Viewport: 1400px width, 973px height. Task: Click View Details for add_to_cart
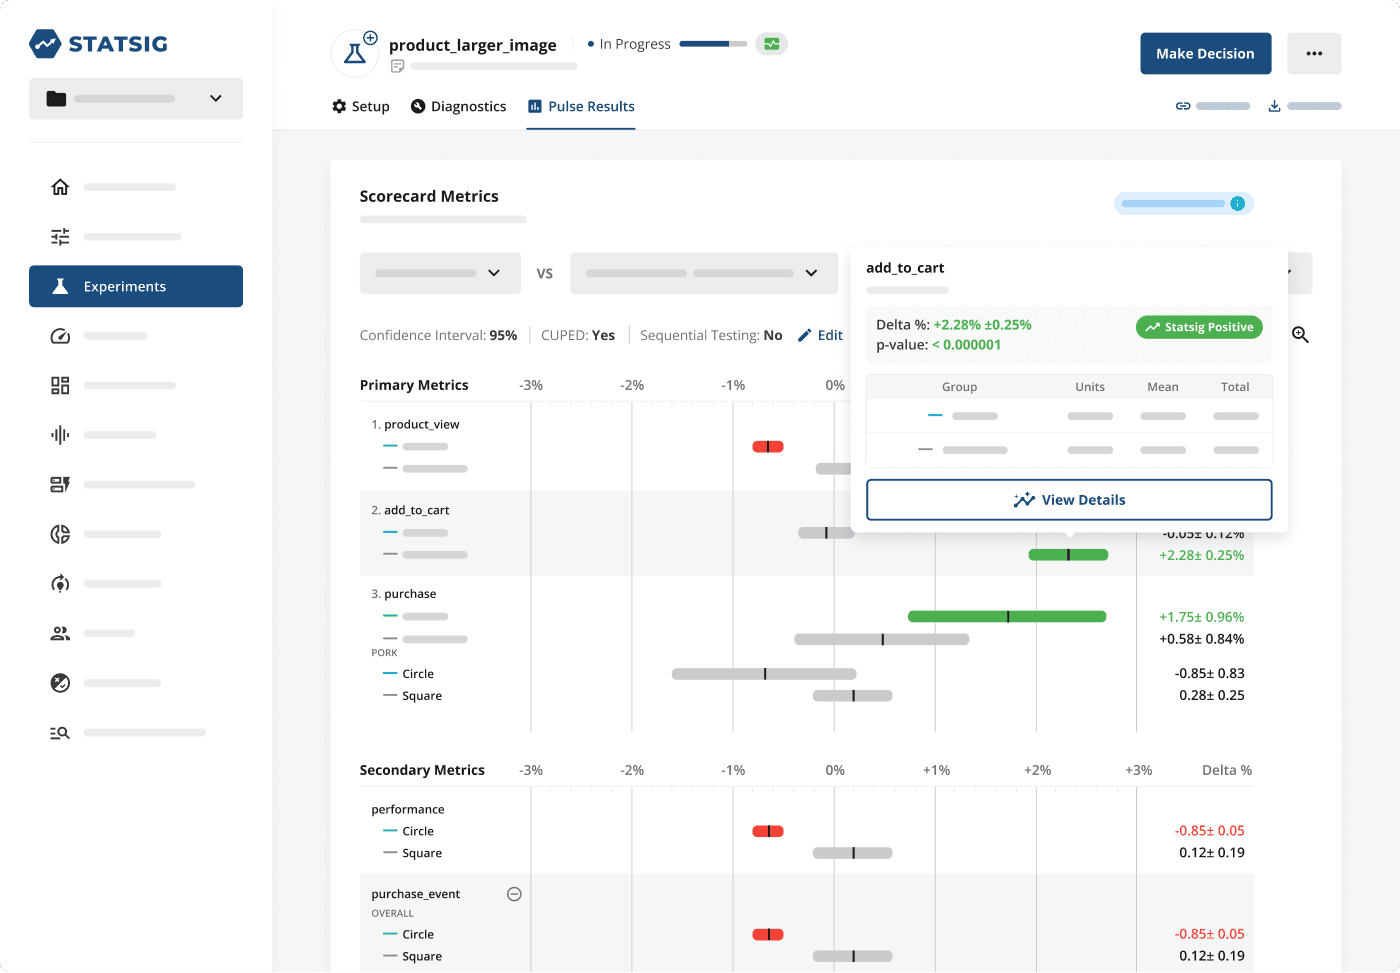[x=1068, y=500]
